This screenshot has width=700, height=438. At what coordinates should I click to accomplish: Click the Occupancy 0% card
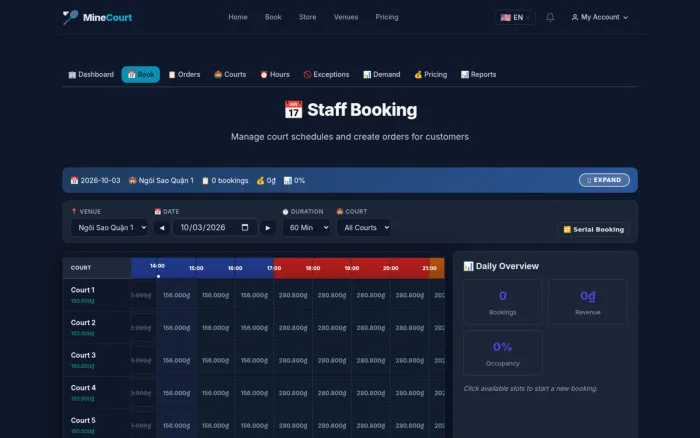503,353
